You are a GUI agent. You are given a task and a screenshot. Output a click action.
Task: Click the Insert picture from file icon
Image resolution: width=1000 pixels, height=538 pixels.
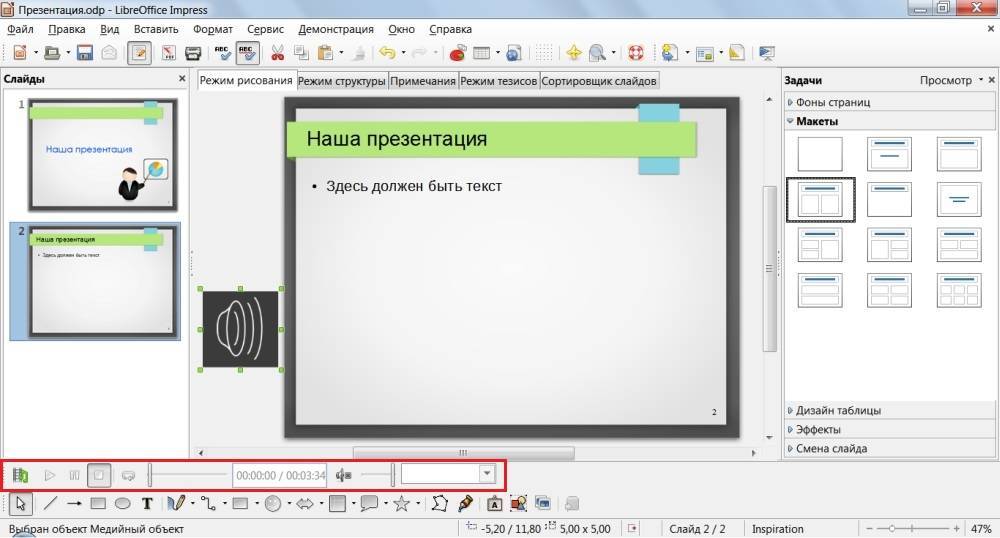click(x=518, y=504)
